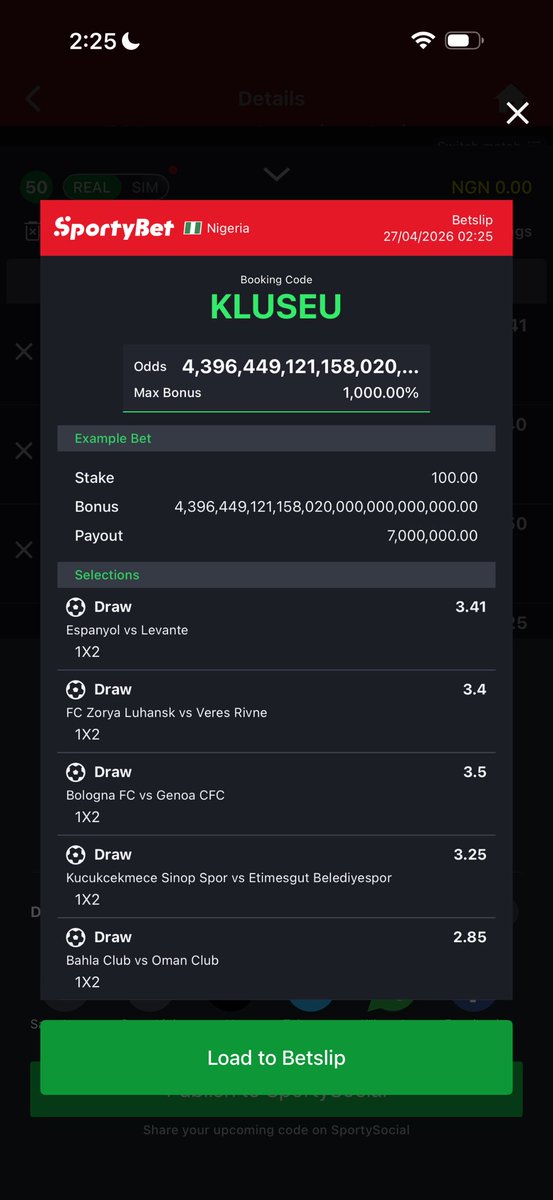Viewport: 553px width, 1200px height.
Task: Select Kucukcekmece Sinop Spor vs Etimesgut Belediyespor text
Action: 229,878
